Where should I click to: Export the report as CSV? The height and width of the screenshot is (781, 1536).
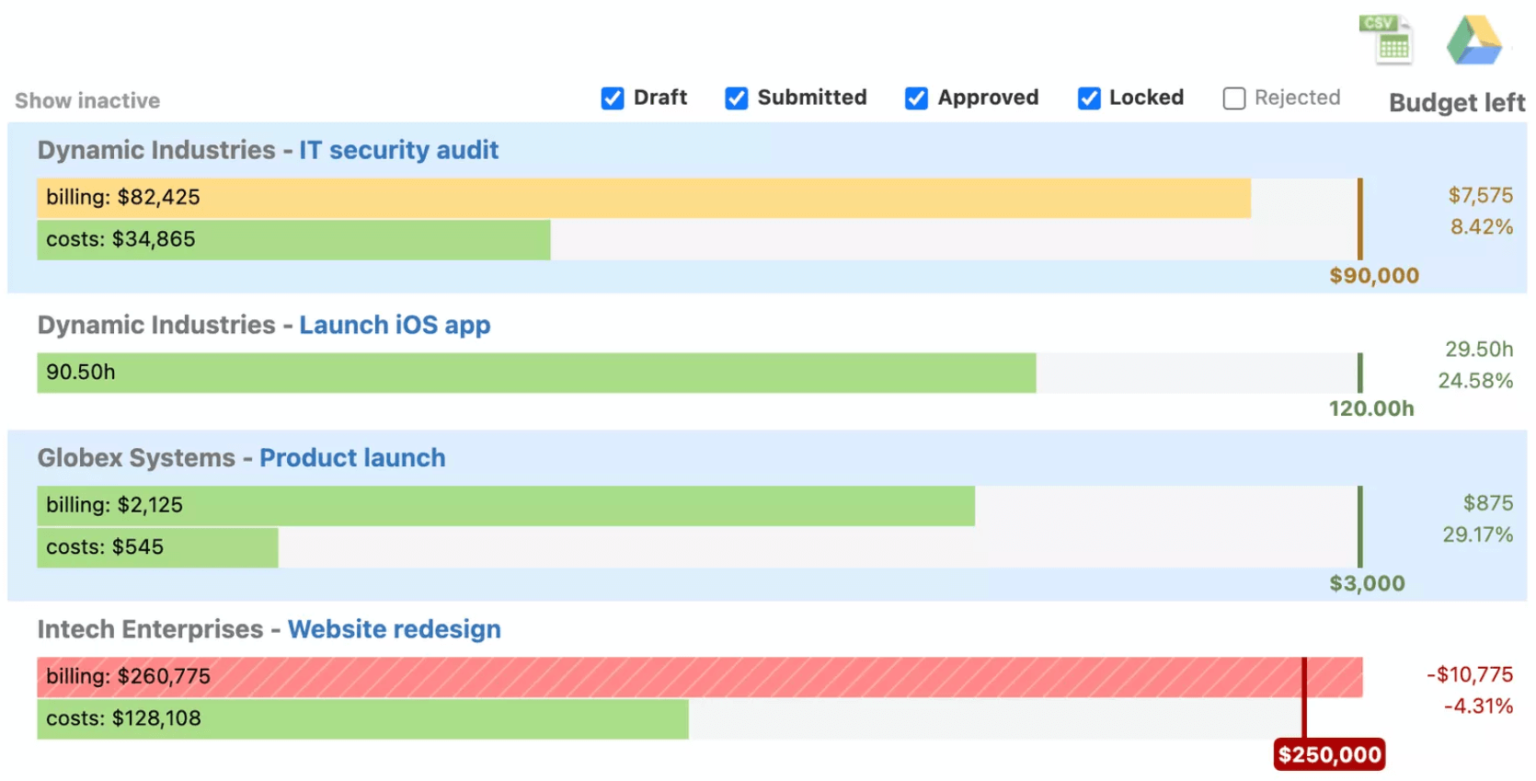[1386, 40]
